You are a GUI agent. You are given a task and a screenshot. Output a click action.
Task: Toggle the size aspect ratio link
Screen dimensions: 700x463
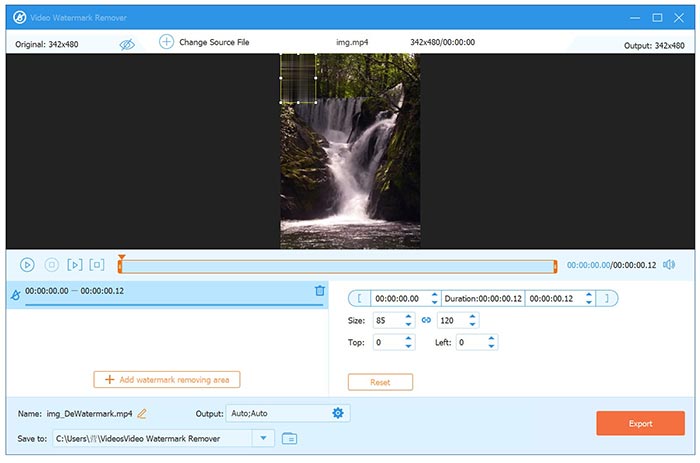[x=425, y=321]
